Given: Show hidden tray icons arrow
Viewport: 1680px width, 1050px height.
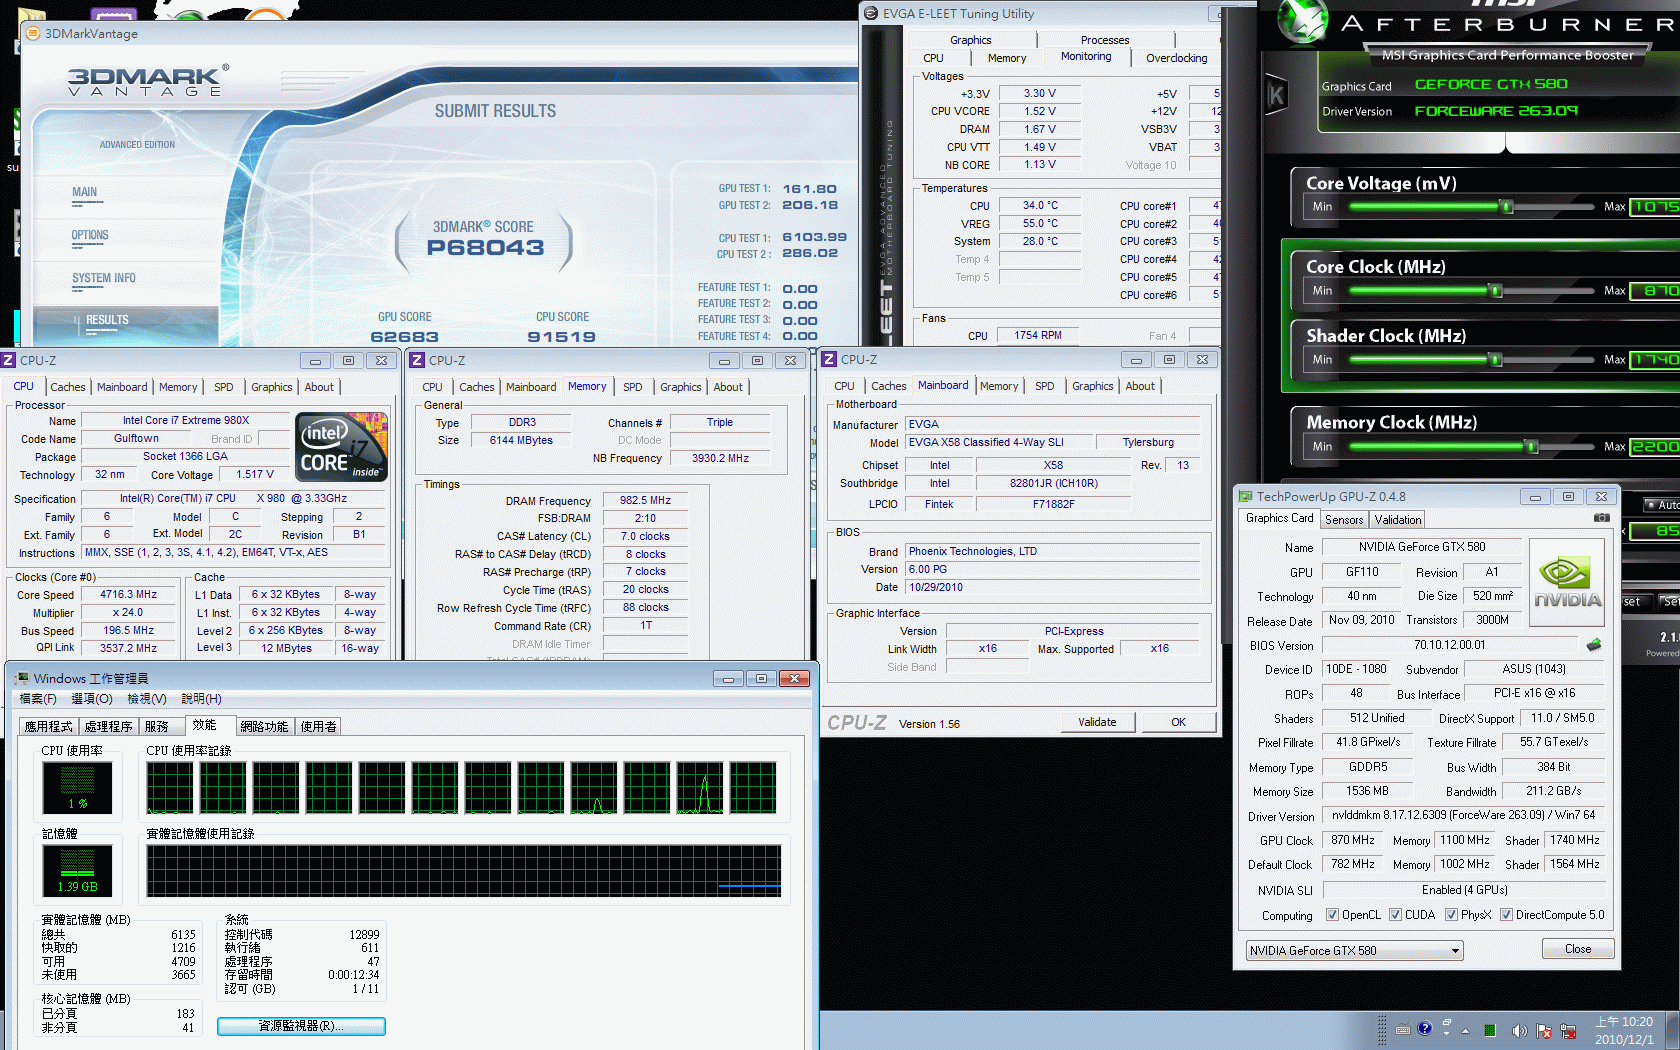Looking at the screenshot, I should [1466, 1030].
